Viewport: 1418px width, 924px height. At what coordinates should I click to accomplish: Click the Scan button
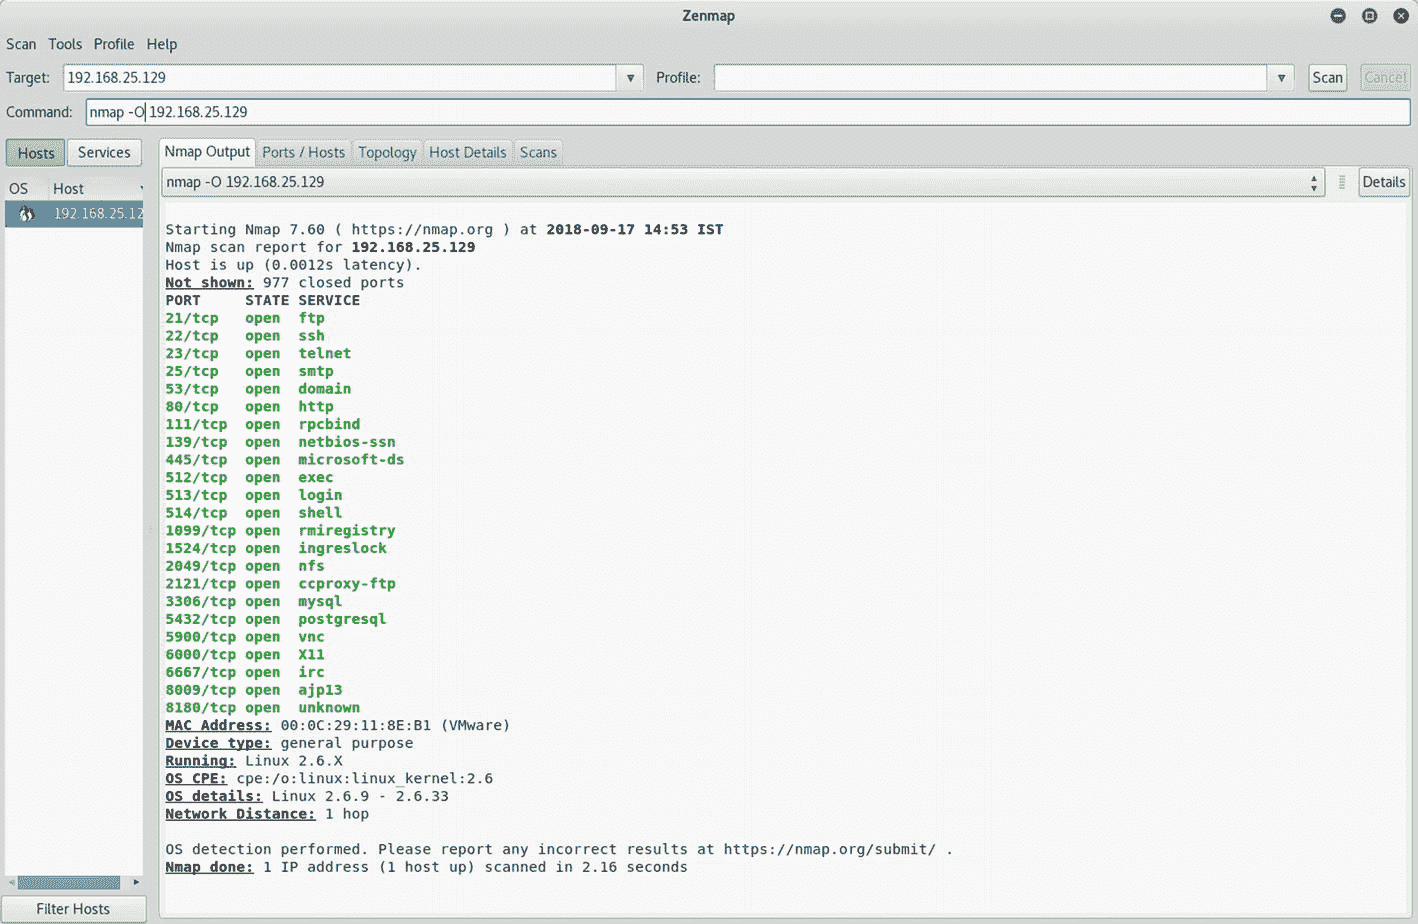click(x=1327, y=78)
